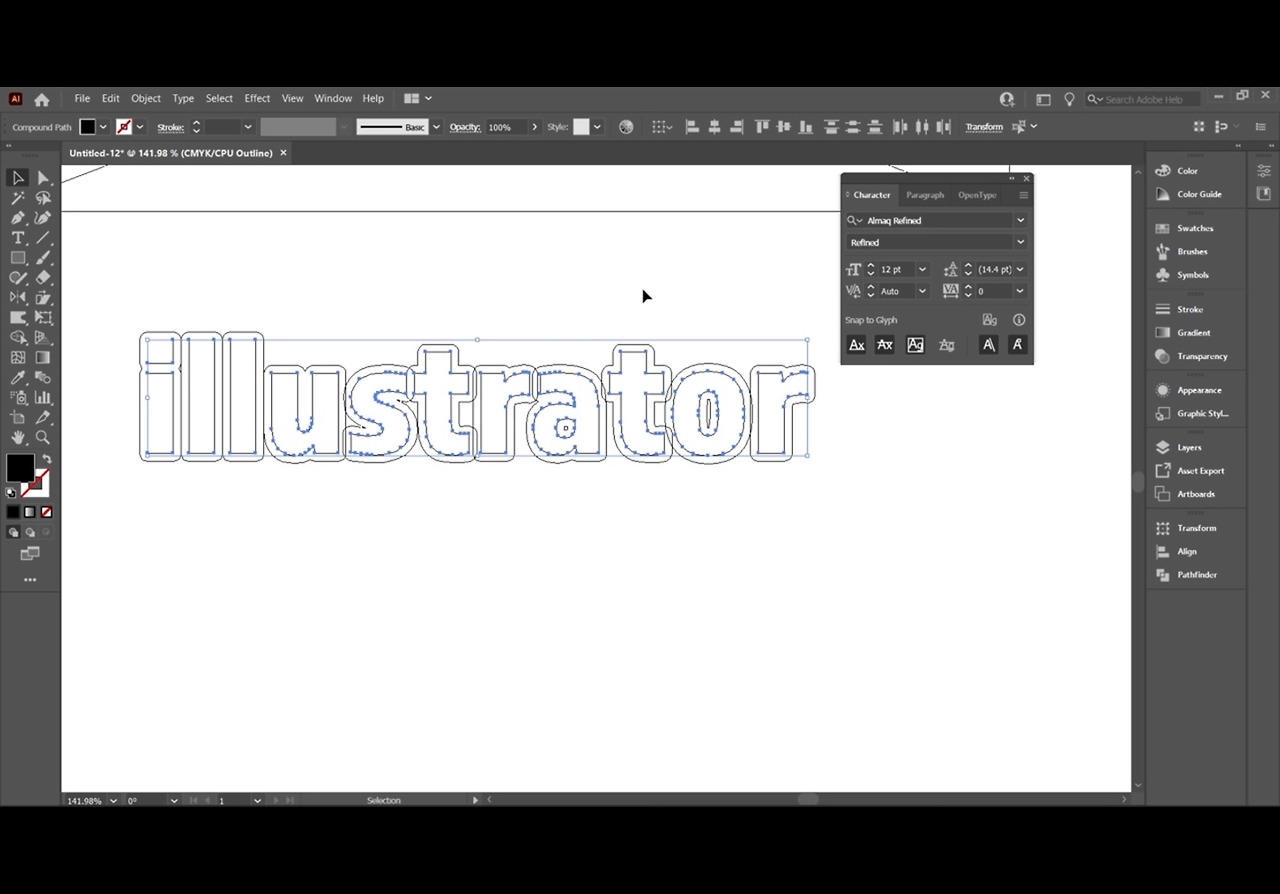Open Edit Toolbar three-dots button
Viewport: 1280px width, 894px height.
click(30, 580)
